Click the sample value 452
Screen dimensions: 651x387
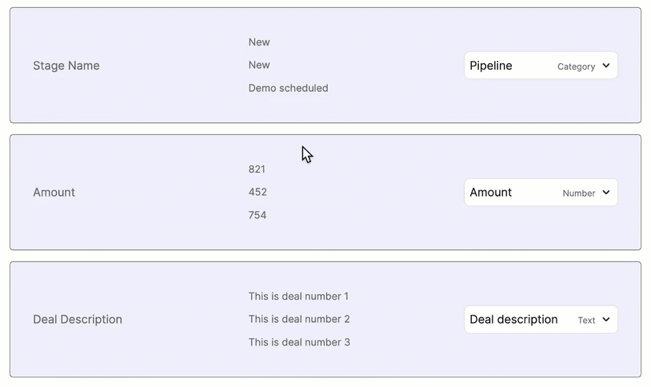pos(257,192)
